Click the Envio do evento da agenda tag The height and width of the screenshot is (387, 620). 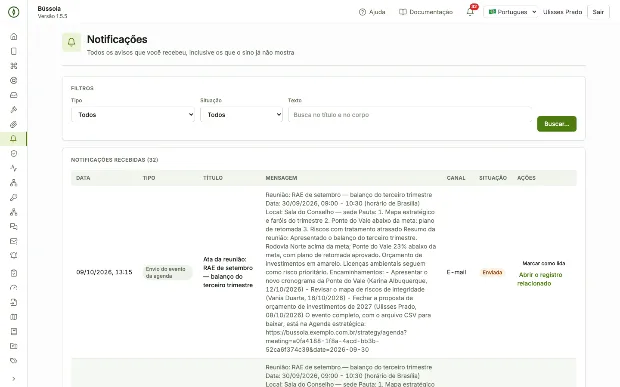pos(167,272)
